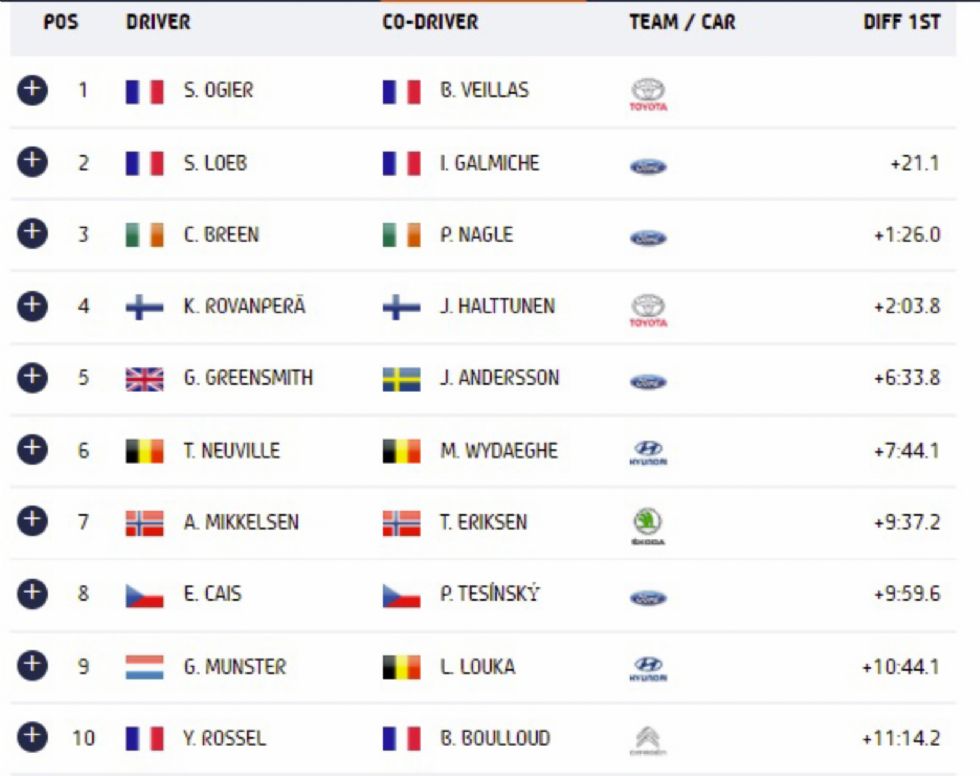Click Luxembourg flag beside G. Munster
This screenshot has width=980, height=776.
144,667
